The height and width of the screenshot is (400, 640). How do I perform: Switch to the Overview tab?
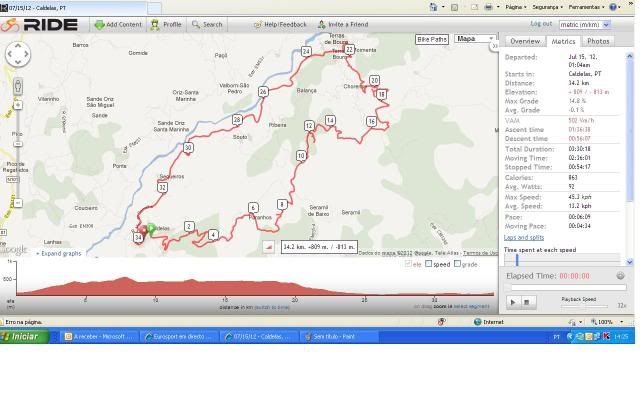tap(525, 41)
